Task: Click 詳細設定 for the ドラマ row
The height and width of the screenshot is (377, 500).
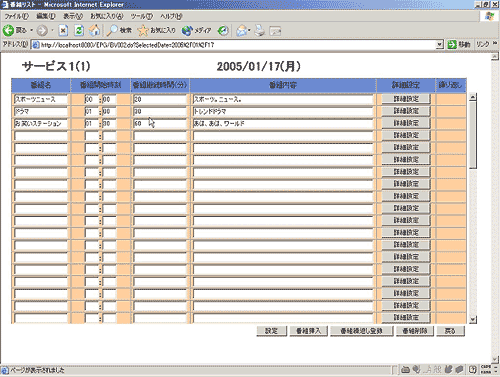Action: (x=406, y=111)
